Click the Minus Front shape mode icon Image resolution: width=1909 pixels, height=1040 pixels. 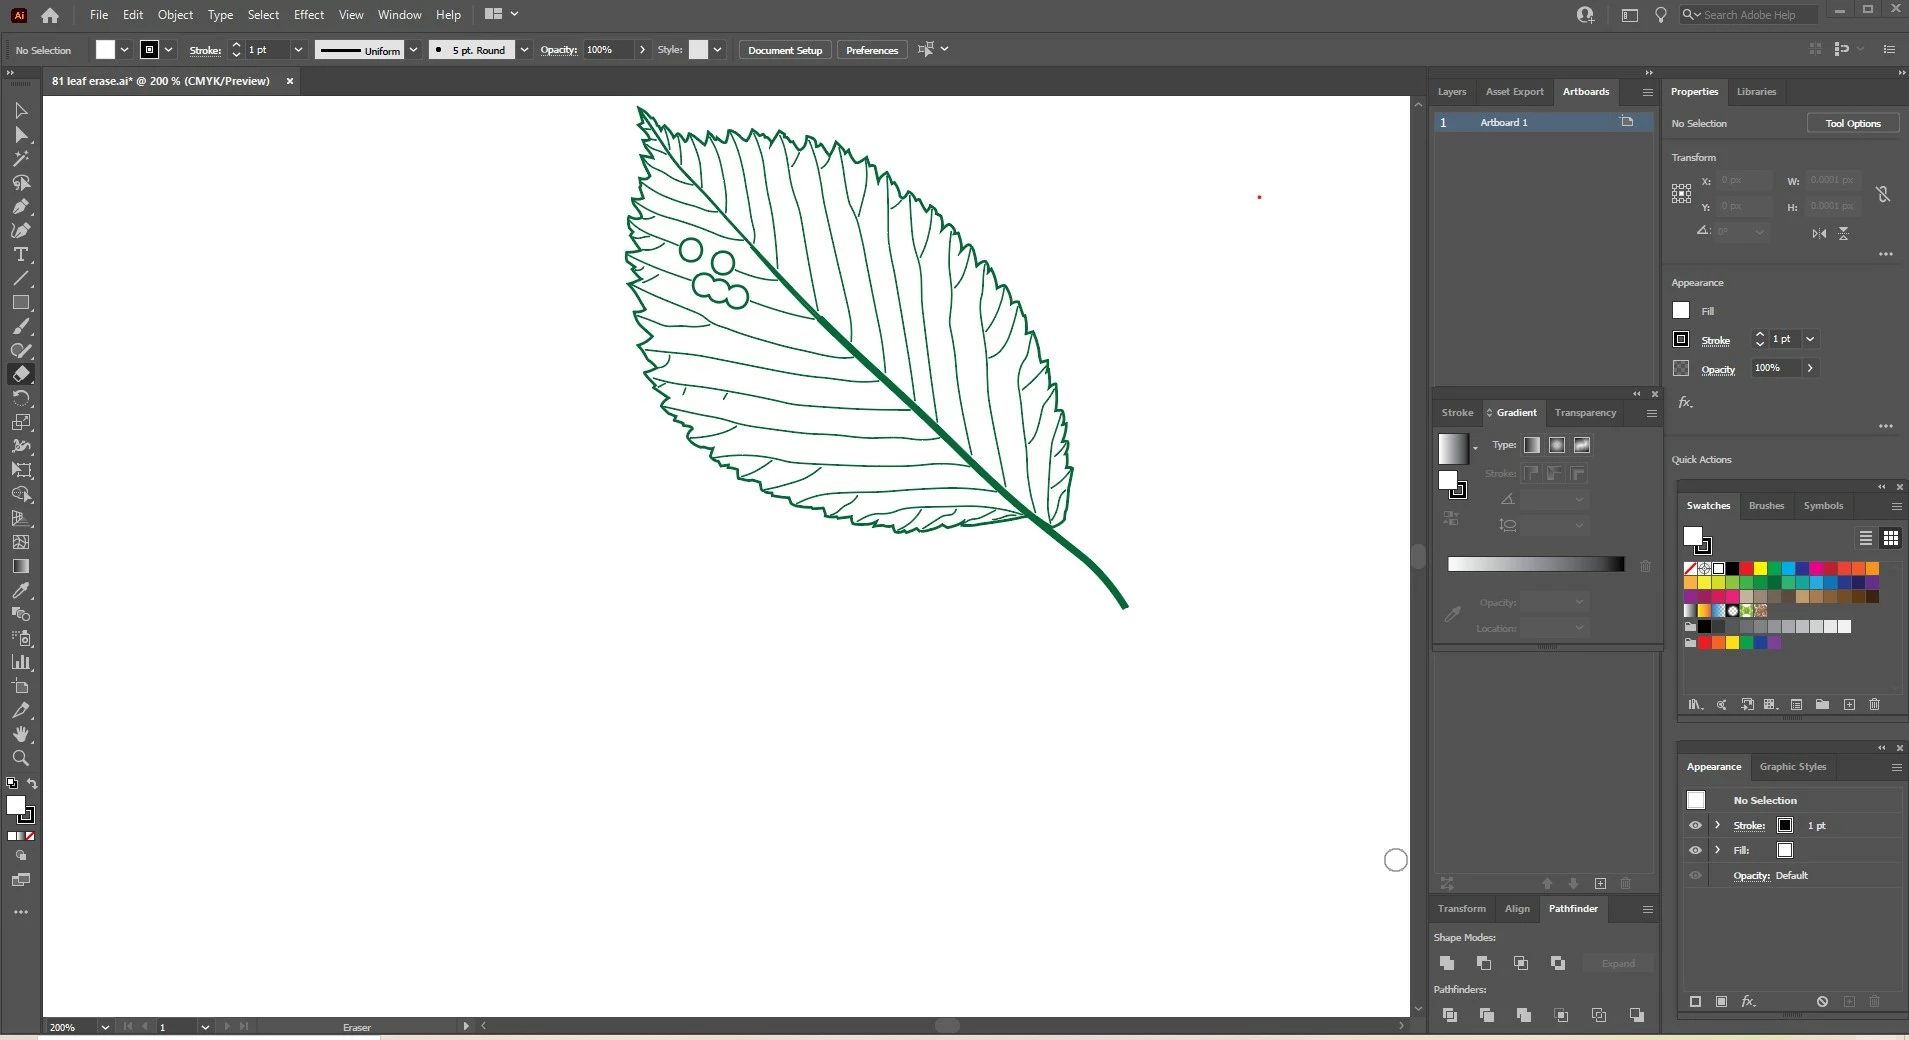[x=1484, y=963]
